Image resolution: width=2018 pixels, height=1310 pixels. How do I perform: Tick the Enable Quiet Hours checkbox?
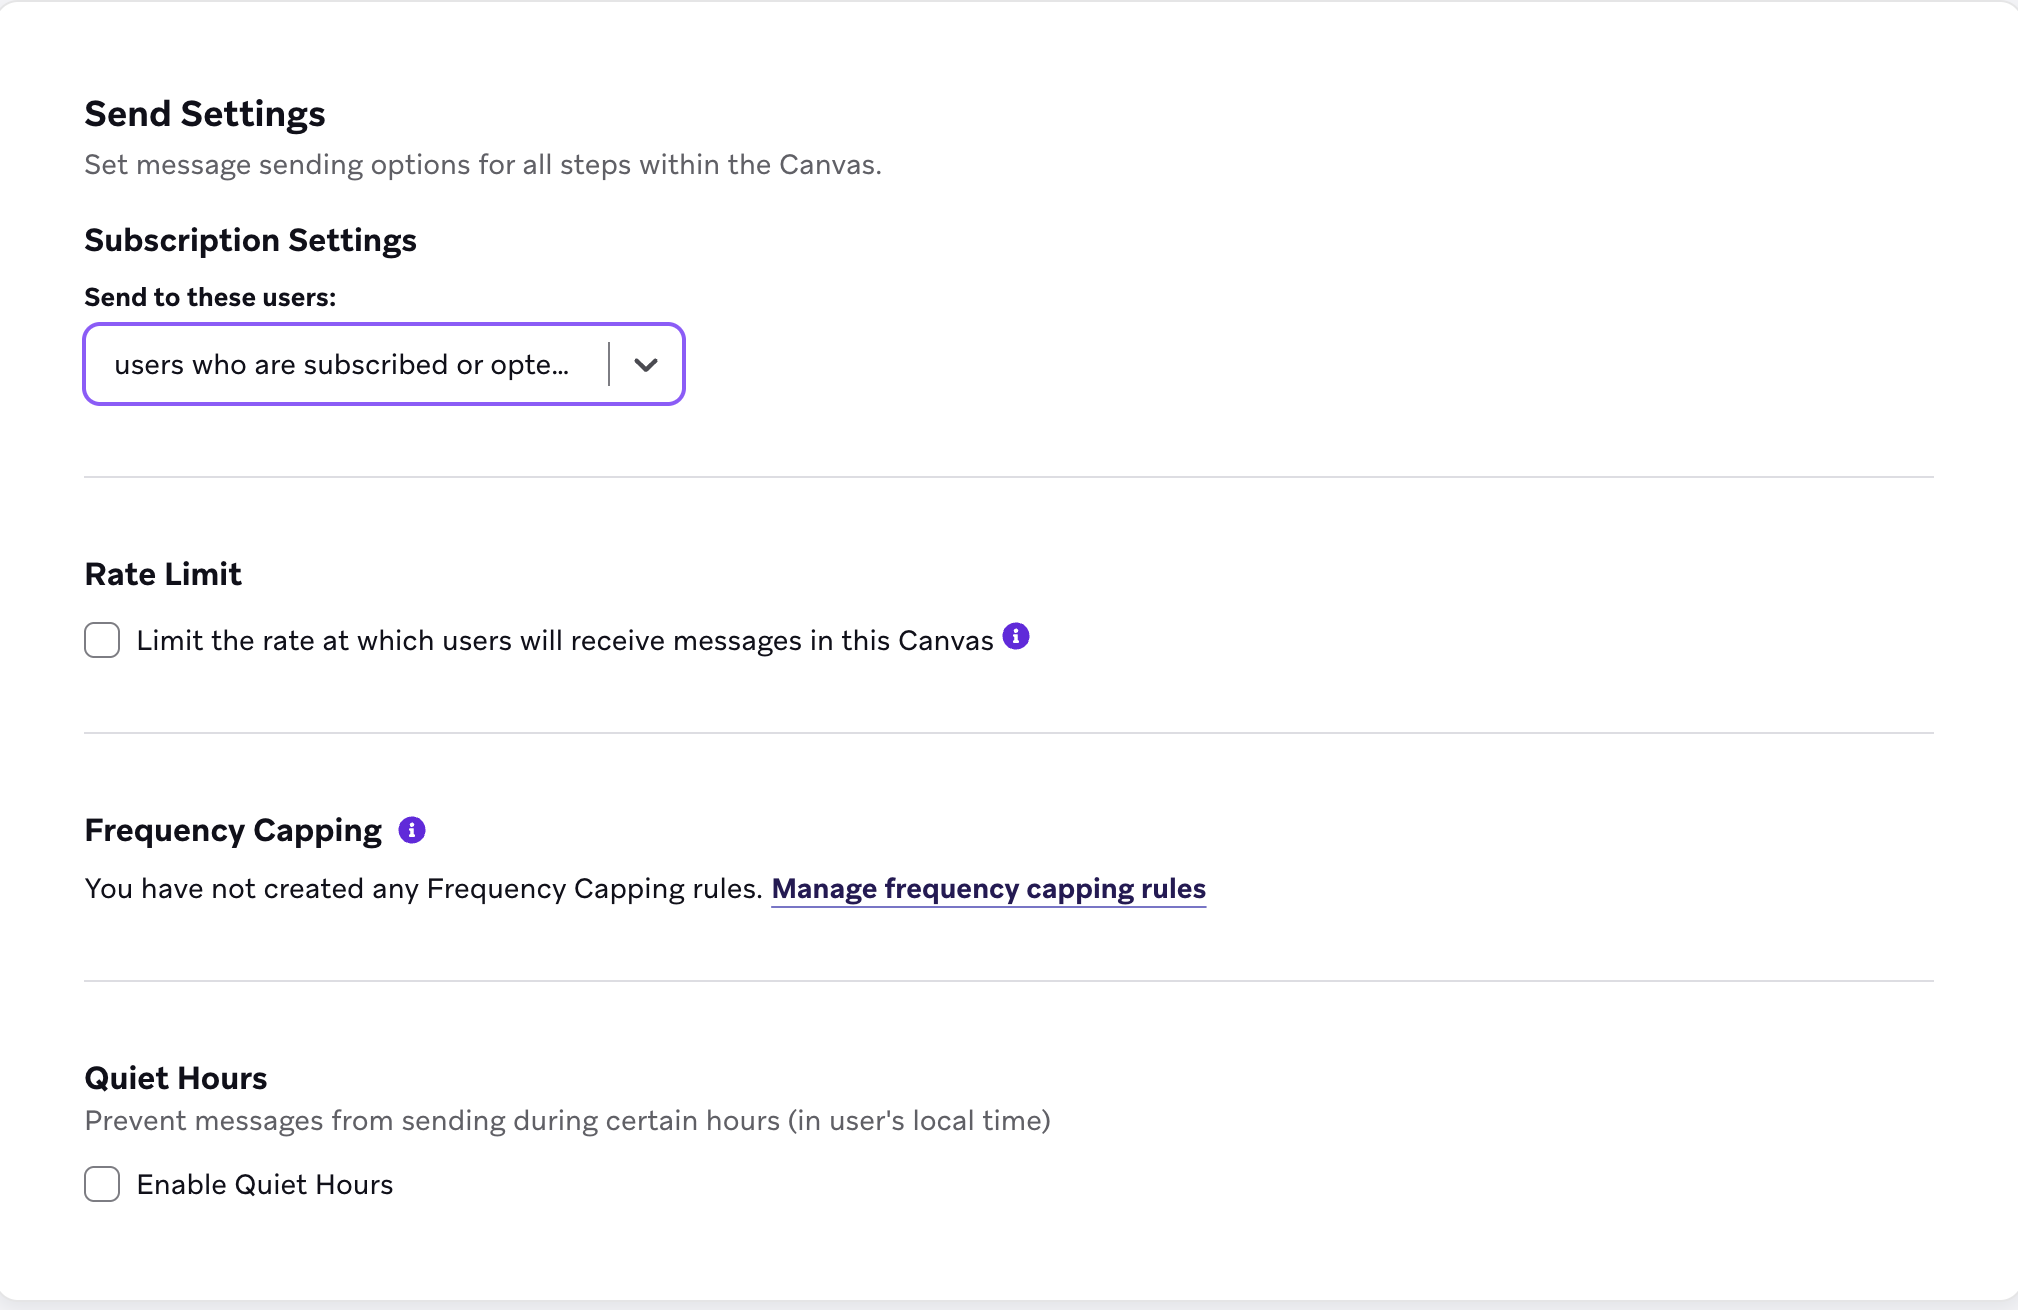(102, 1184)
